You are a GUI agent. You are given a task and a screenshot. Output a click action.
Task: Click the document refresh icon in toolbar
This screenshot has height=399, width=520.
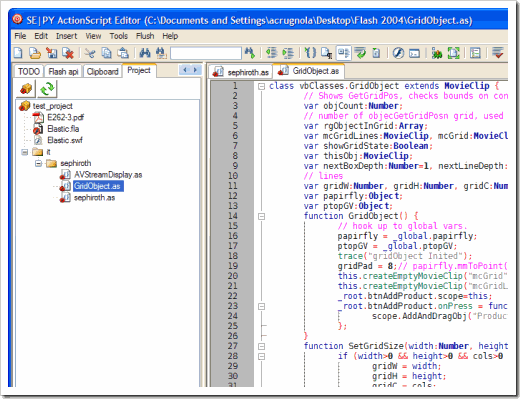[376, 53]
